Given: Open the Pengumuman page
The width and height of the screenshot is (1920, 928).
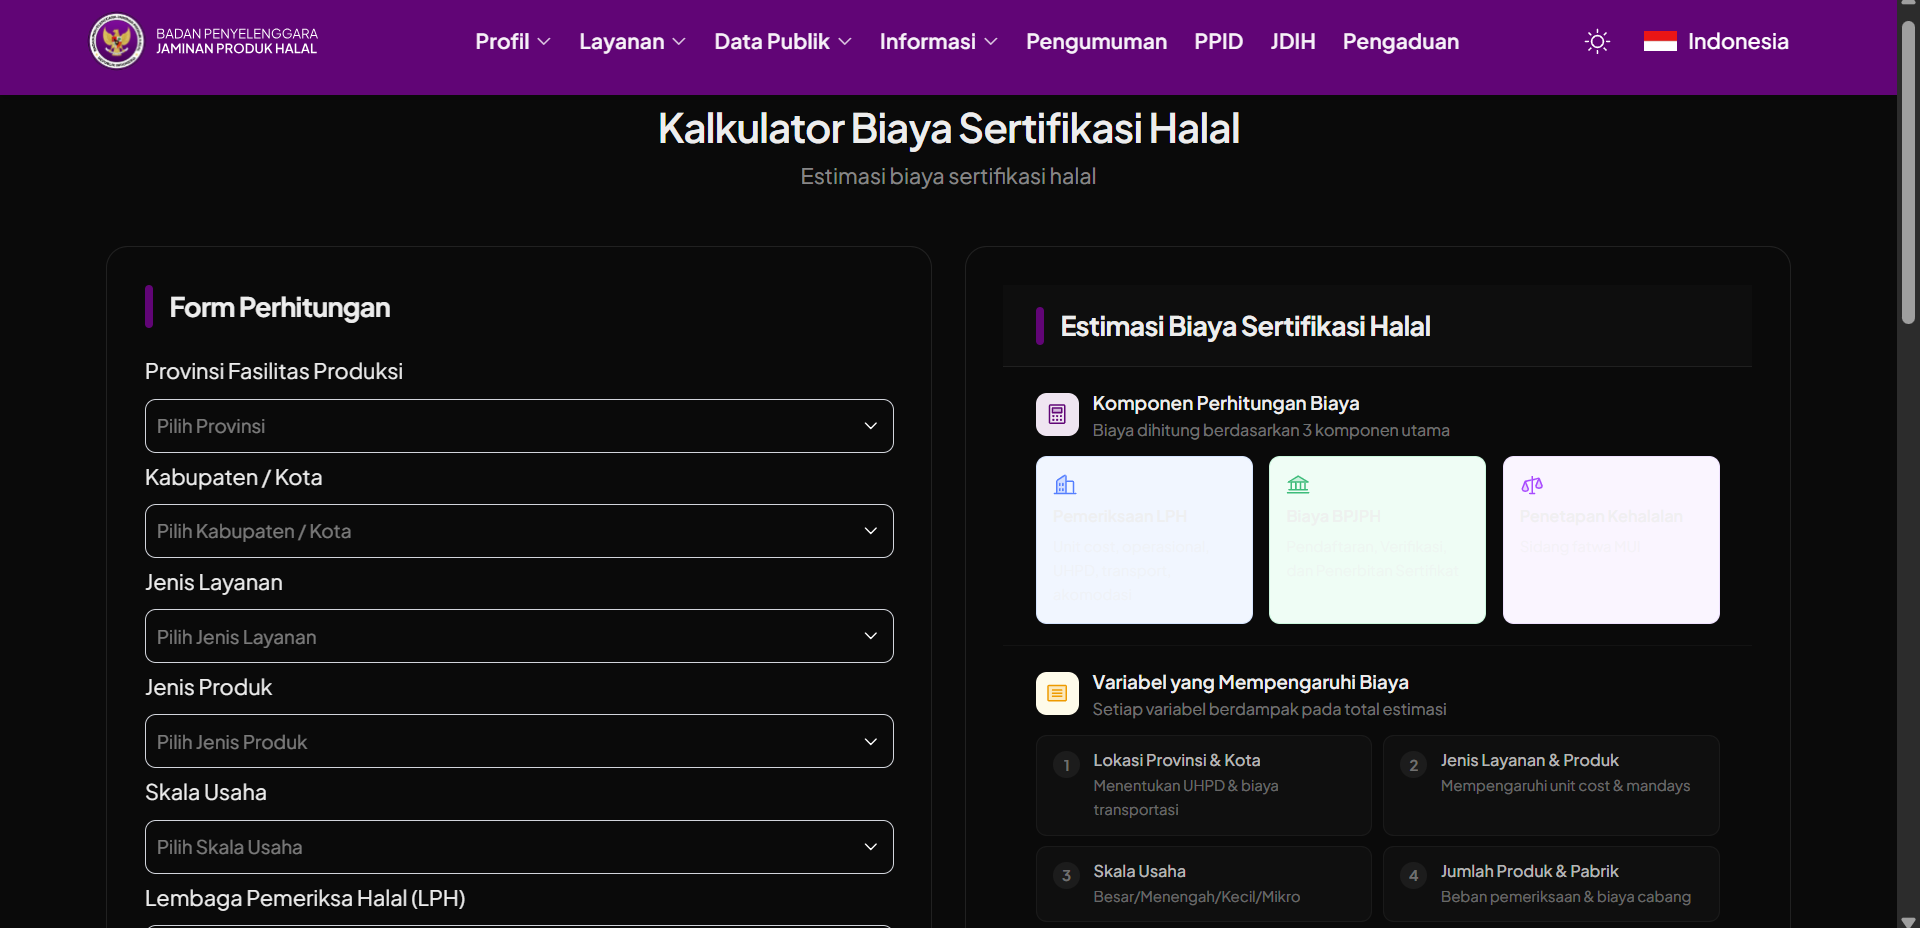Looking at the screenshot, I should [1096, 42].
